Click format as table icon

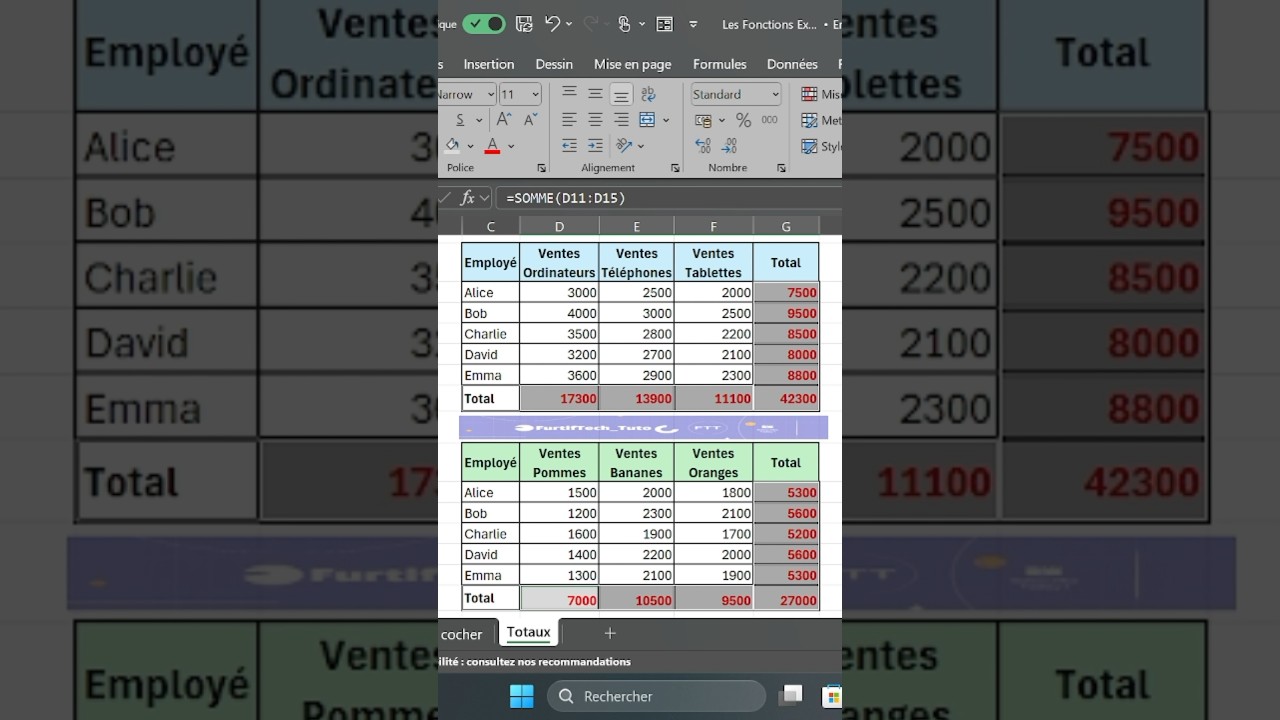(x=809, y=120)
